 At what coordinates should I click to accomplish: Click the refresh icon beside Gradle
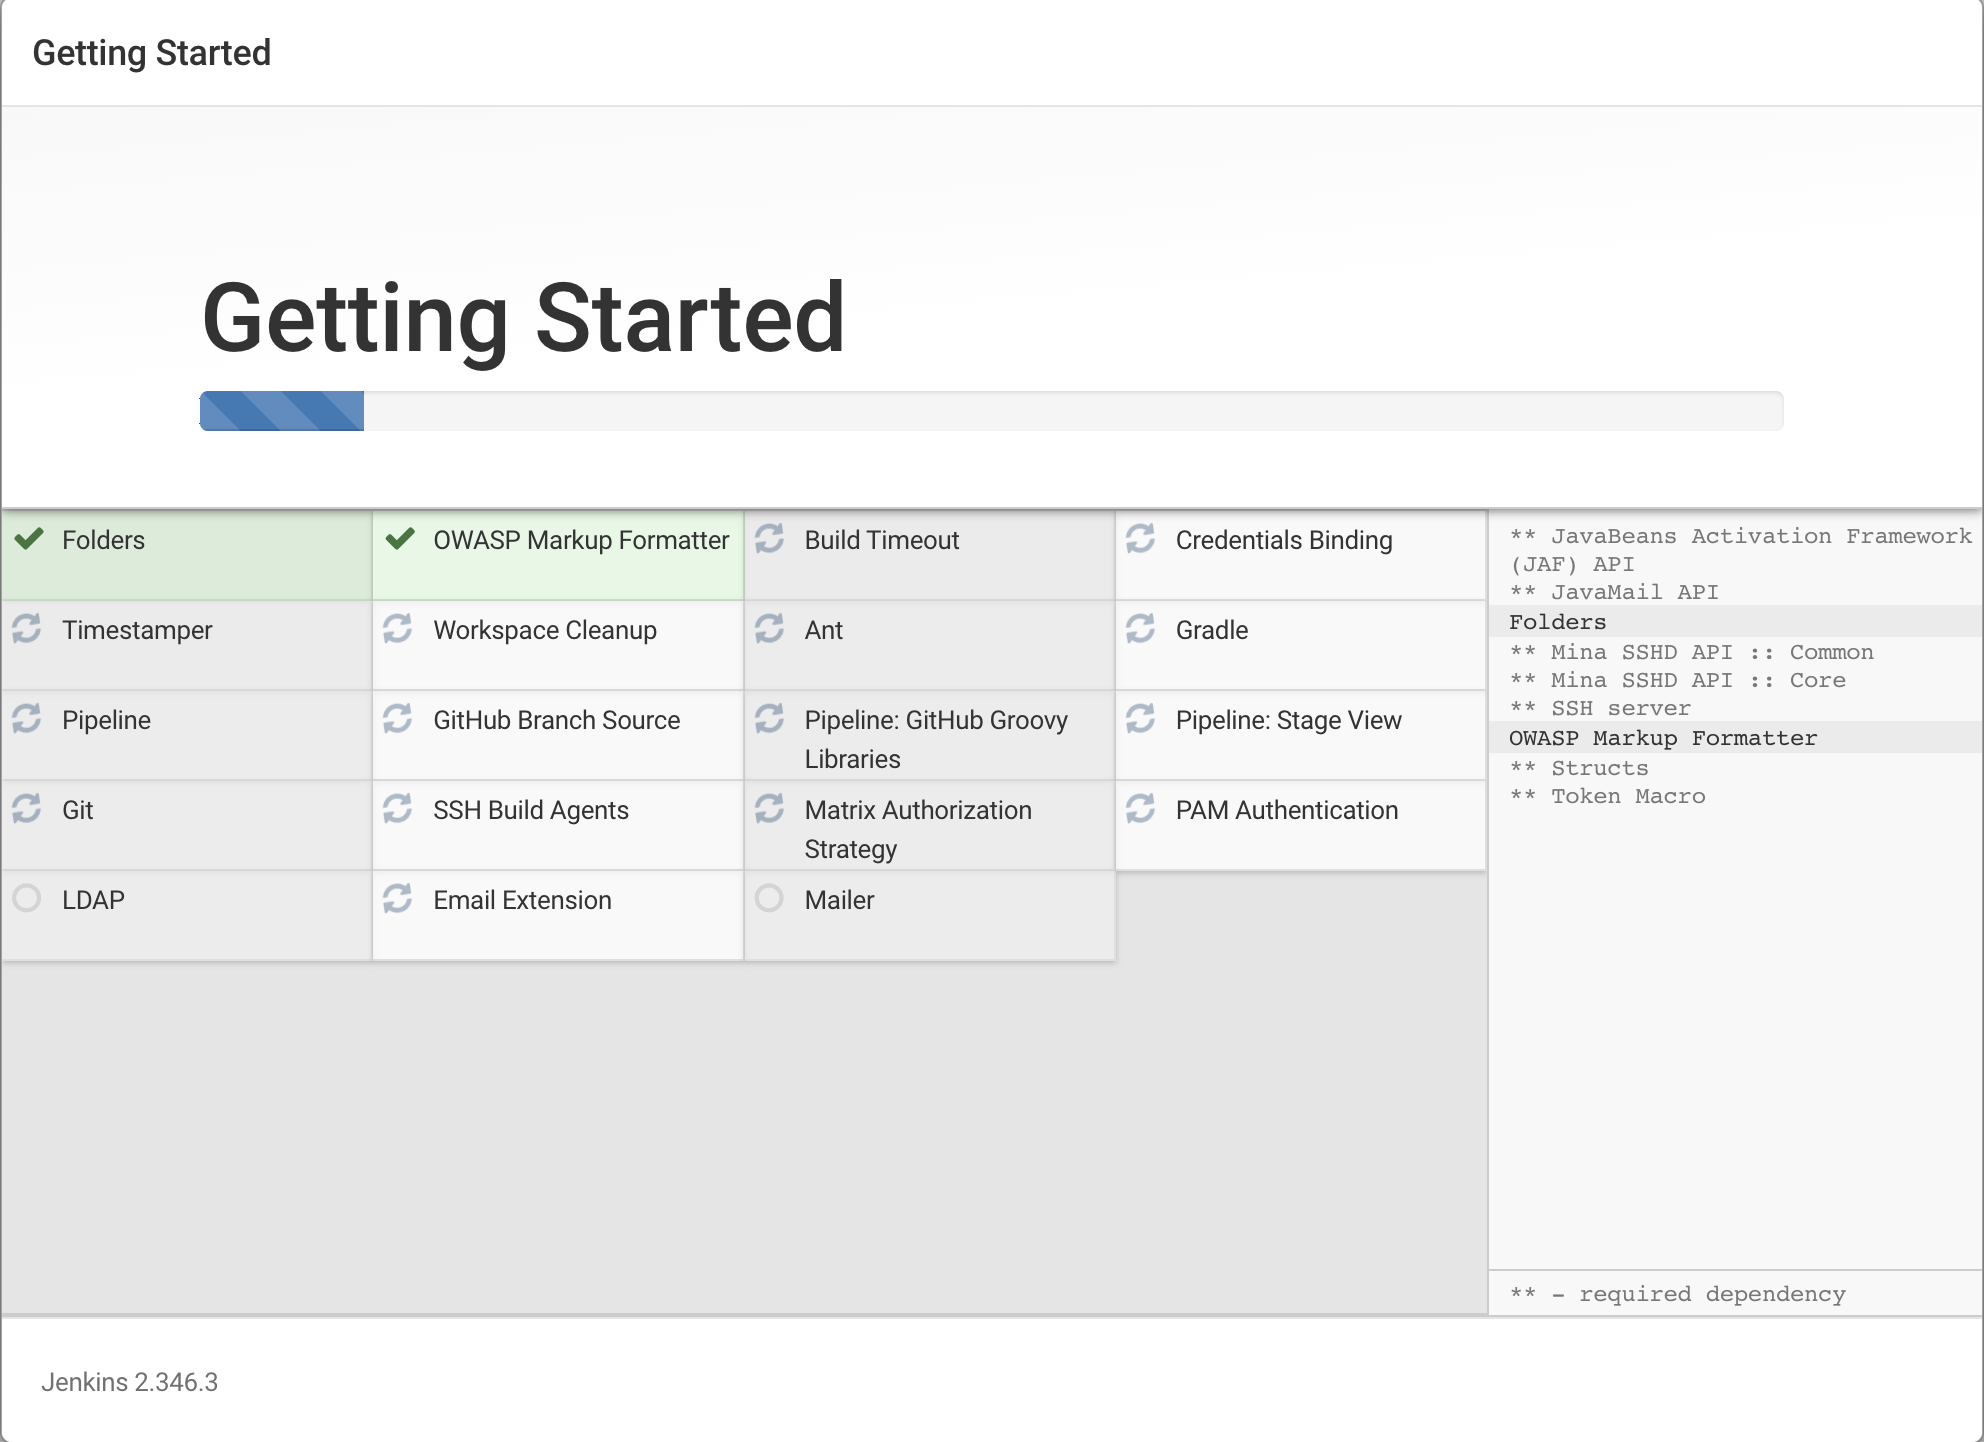click(x=1140, y=629)
